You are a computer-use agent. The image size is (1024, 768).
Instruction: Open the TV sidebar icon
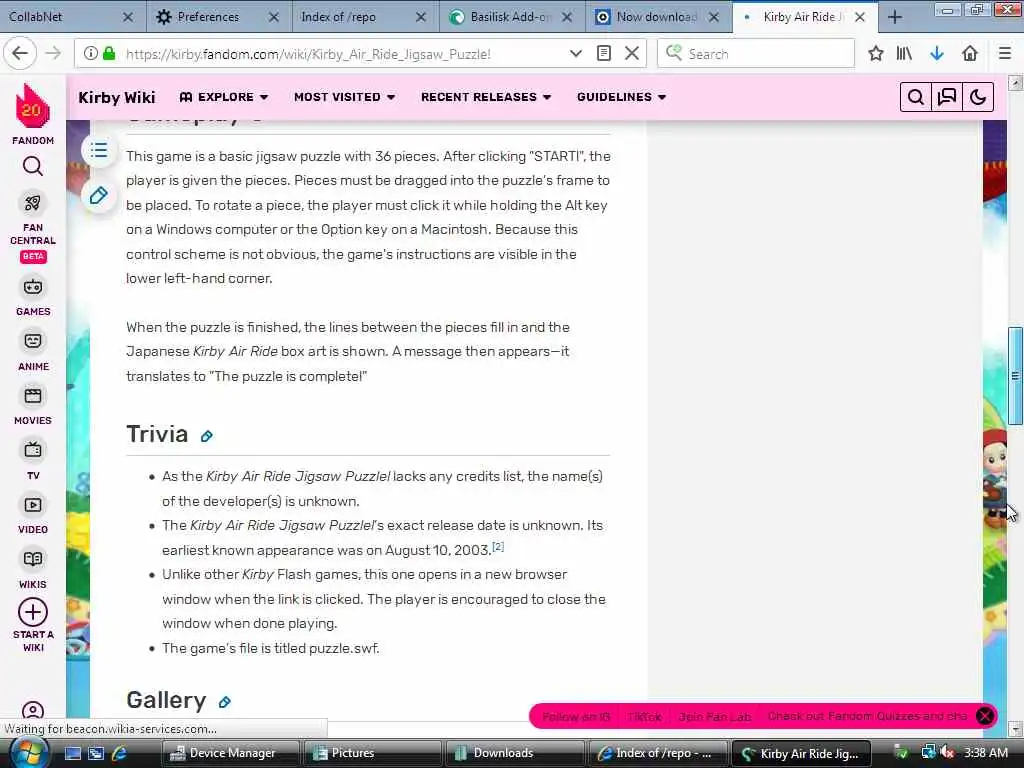point(33,450)
